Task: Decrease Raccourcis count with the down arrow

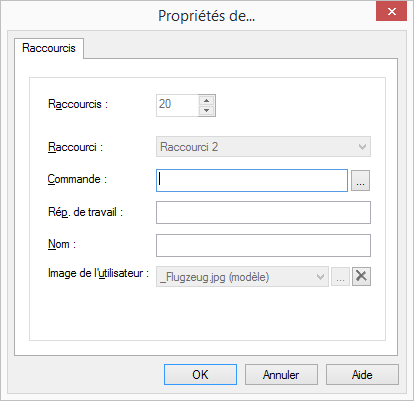Action: [207, 111]
